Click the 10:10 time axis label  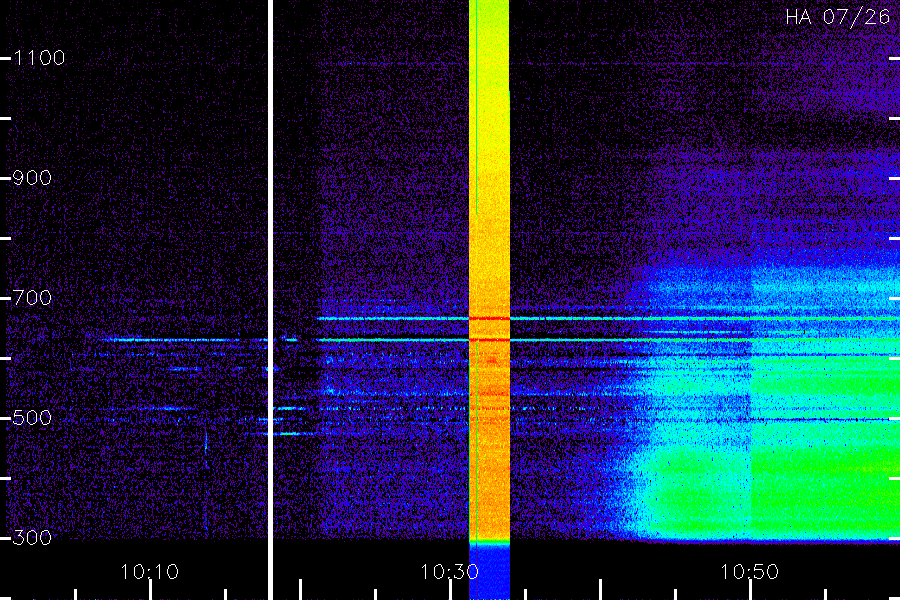[x=150, y=572]
